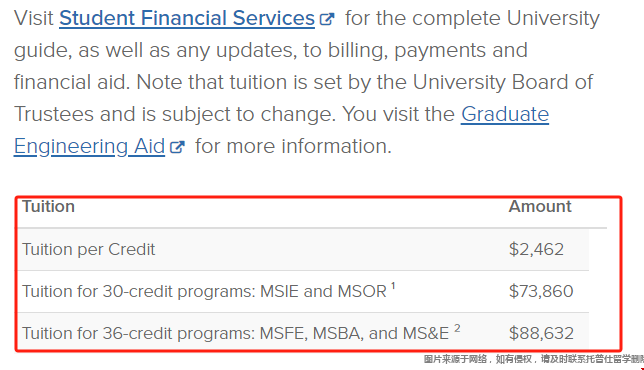Click the $73,860 amount cell
This screenshot has height=370, width=644.
pyautogui.click(x=541, y=291)
